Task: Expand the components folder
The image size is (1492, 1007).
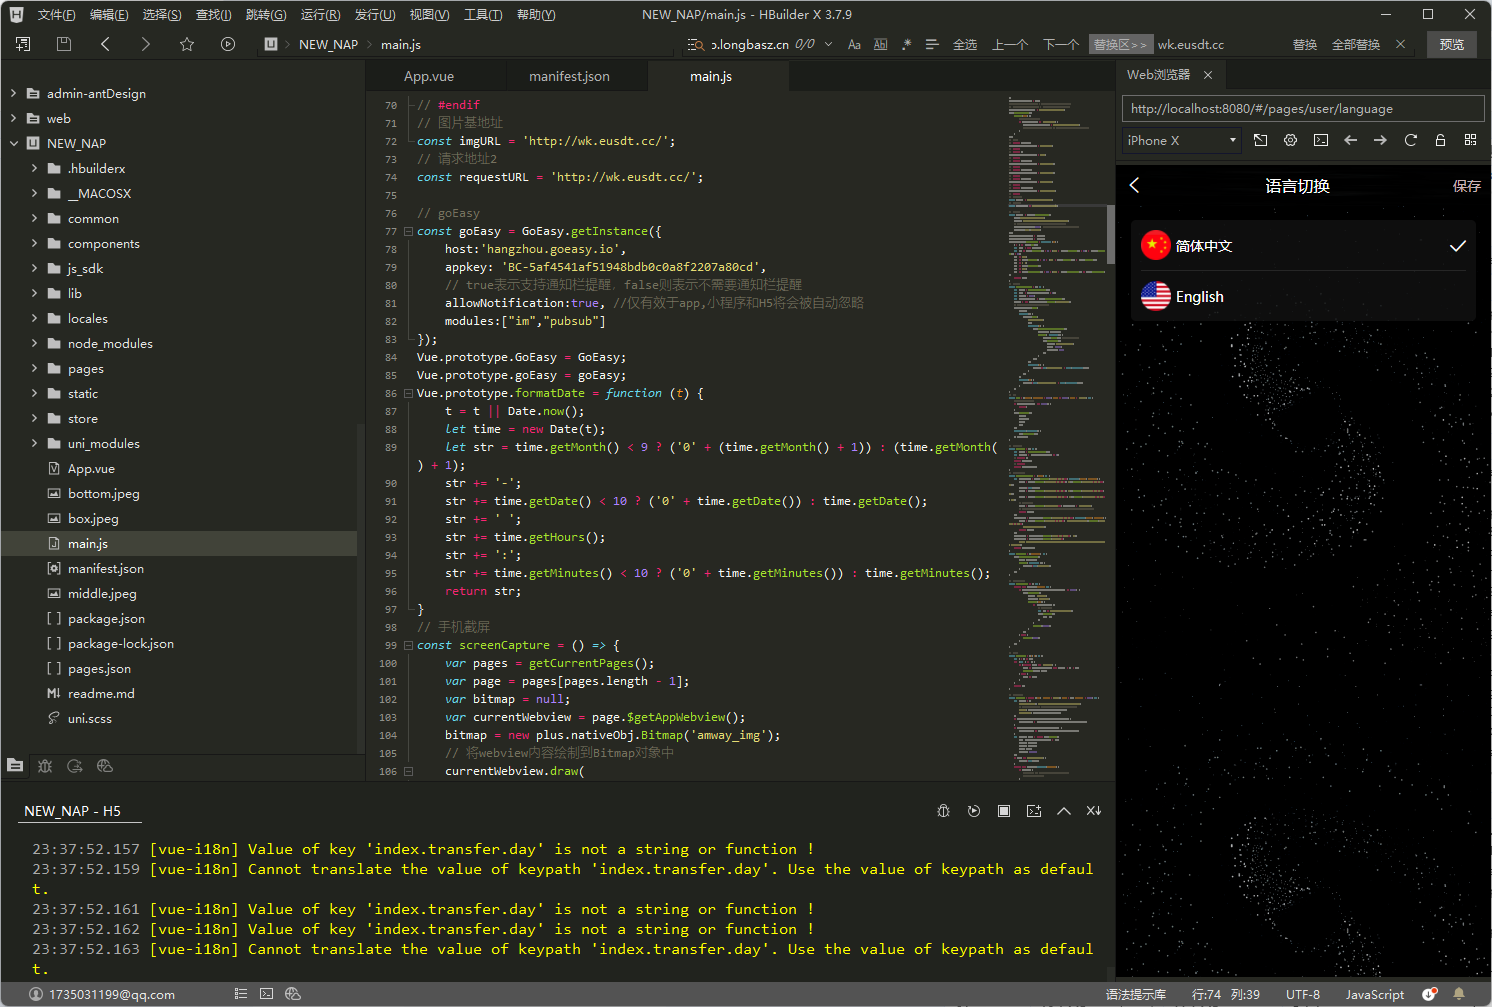Action: click(34, 243)
